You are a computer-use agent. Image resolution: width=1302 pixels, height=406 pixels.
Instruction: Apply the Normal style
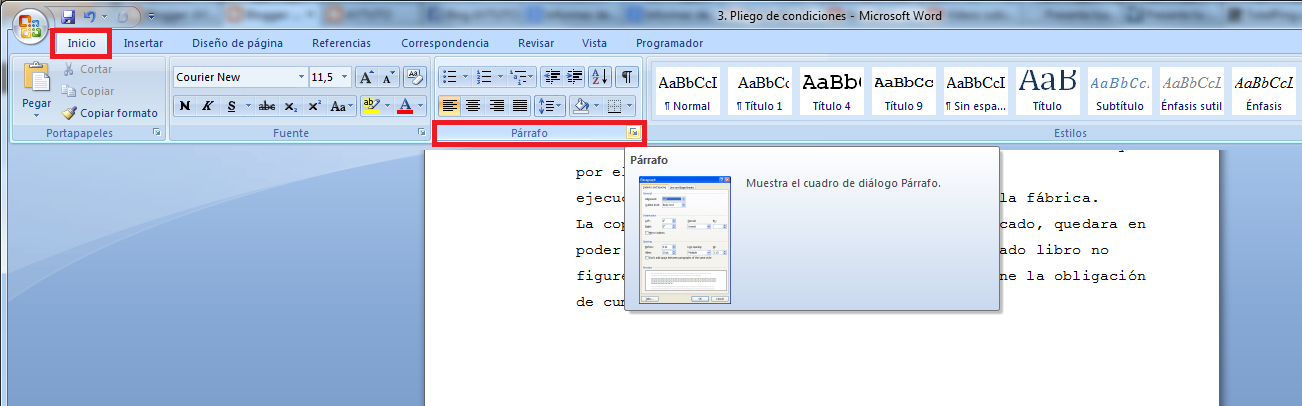[x=687, y=91]
